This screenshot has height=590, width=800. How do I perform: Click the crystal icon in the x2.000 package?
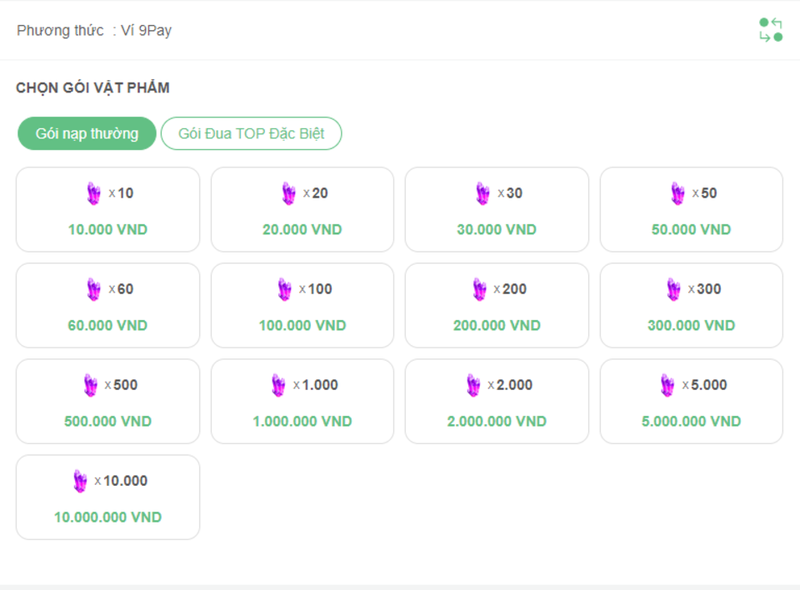pos(476,385)
